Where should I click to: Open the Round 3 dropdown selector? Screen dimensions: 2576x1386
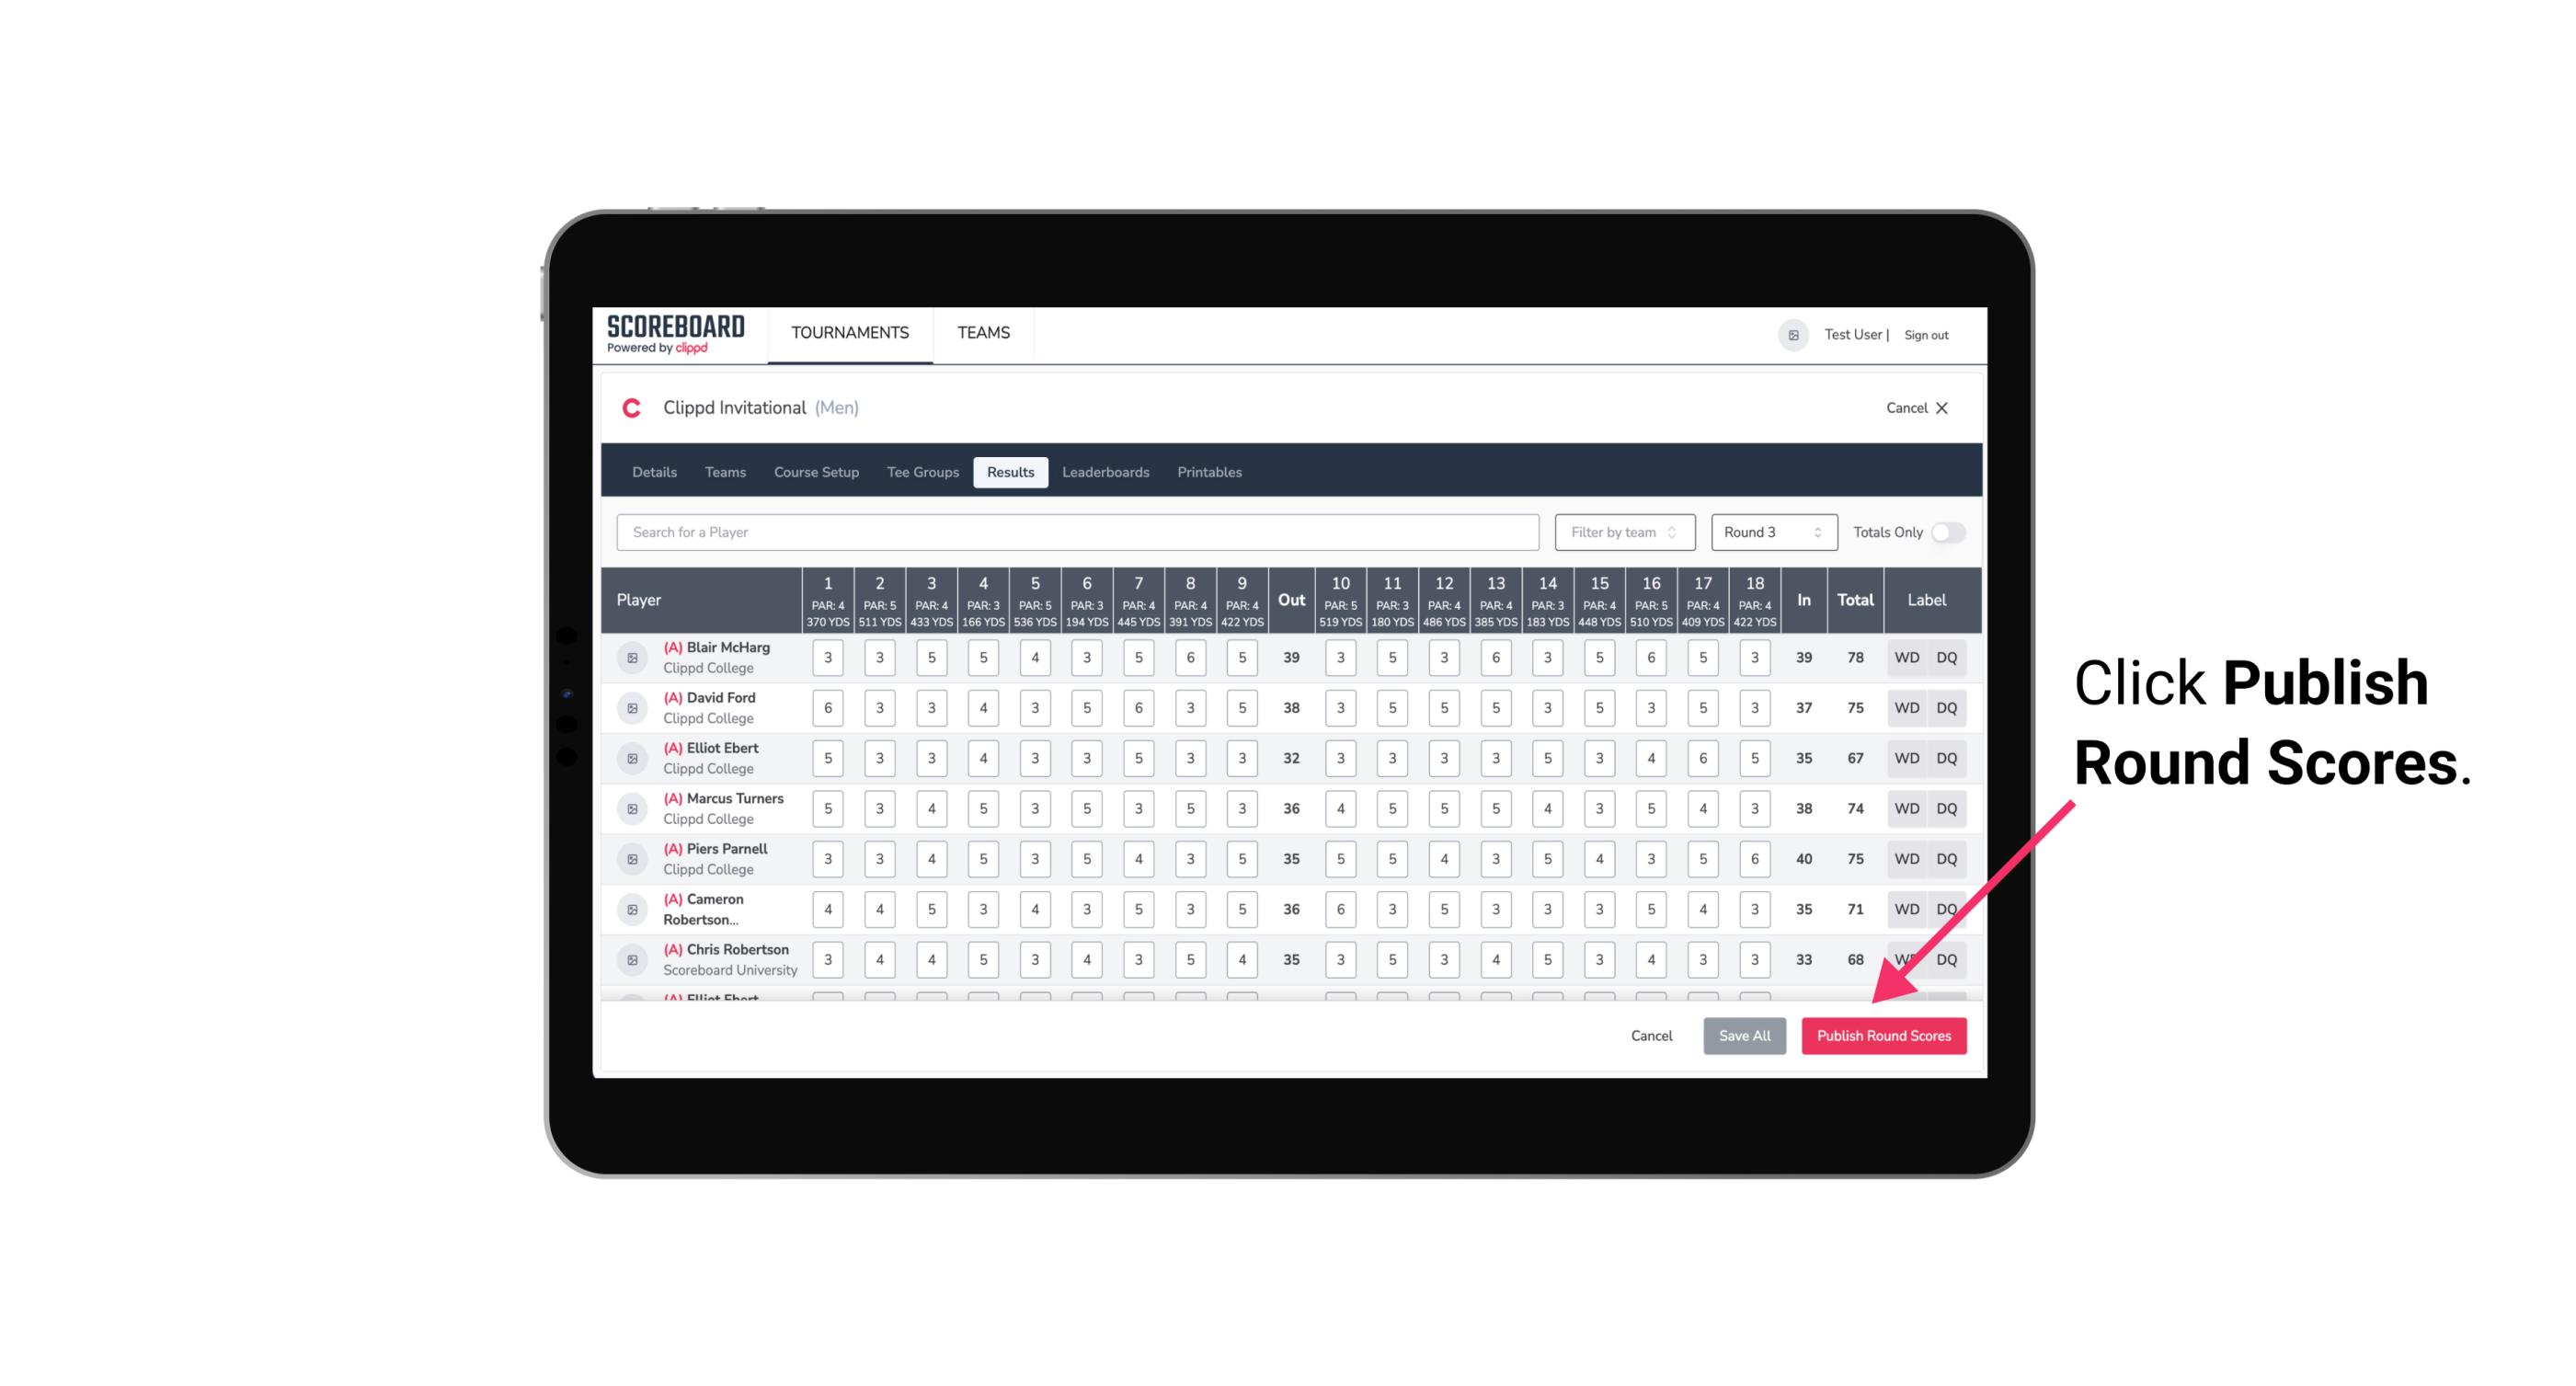[x=1769, y=533]
